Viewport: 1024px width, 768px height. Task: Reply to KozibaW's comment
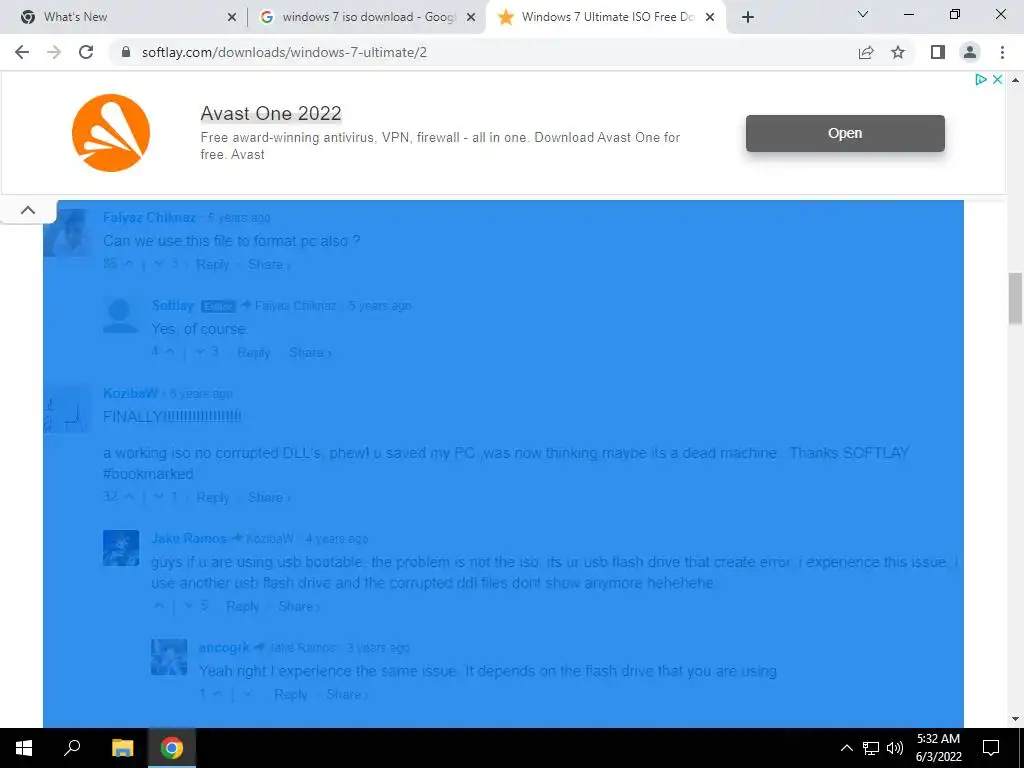click(213, 498)
